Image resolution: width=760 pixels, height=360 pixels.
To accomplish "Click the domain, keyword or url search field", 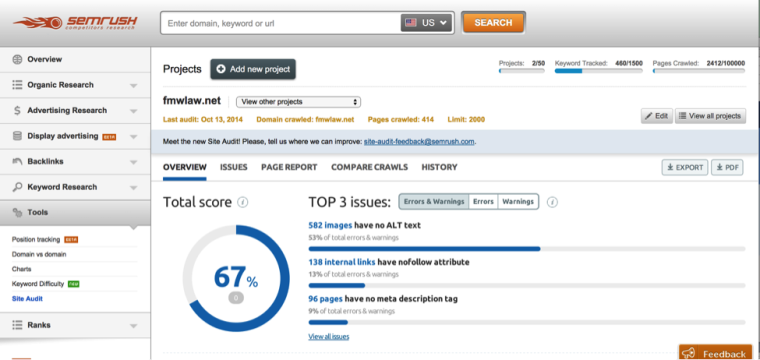I will [280, 23].
